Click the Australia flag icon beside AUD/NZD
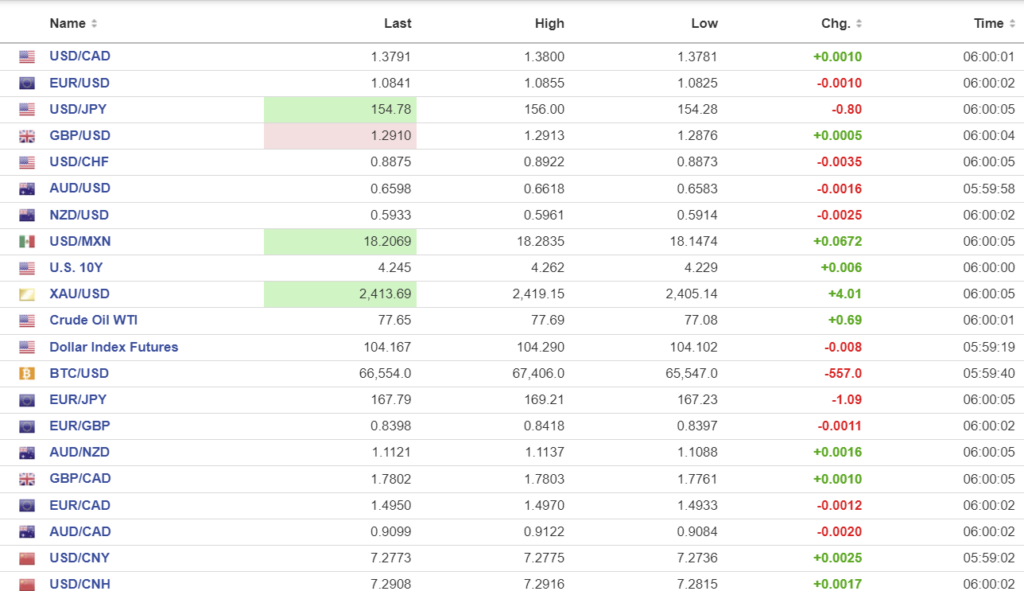Screen dimensions: 1024x591 click(x=27, y=452)
